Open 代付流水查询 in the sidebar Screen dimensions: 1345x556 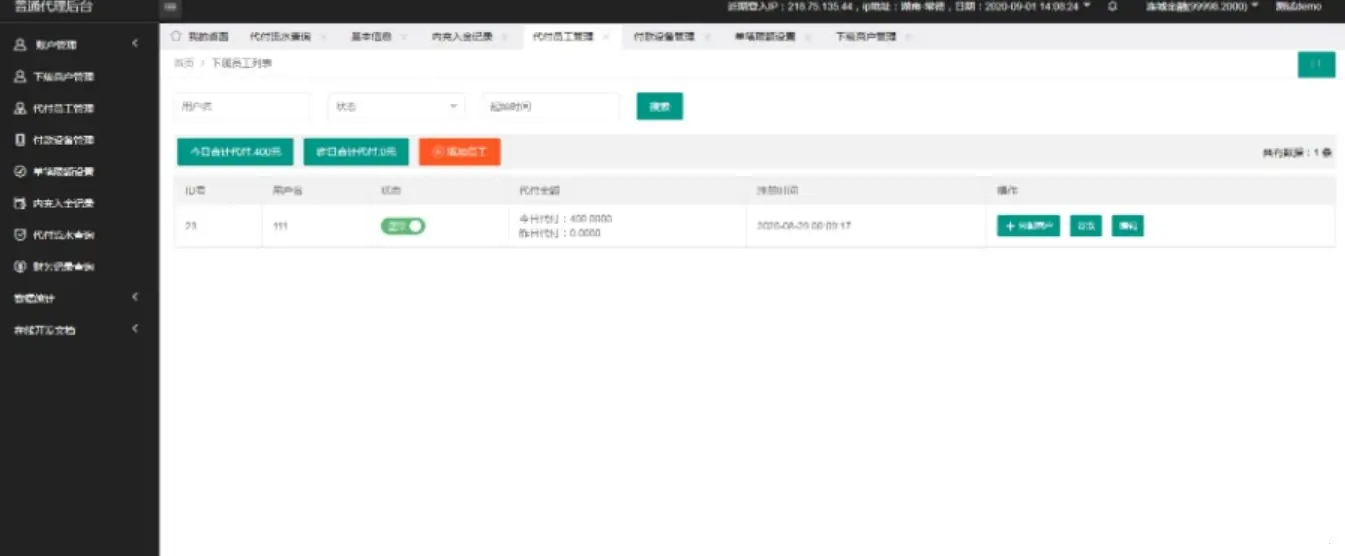63,236
